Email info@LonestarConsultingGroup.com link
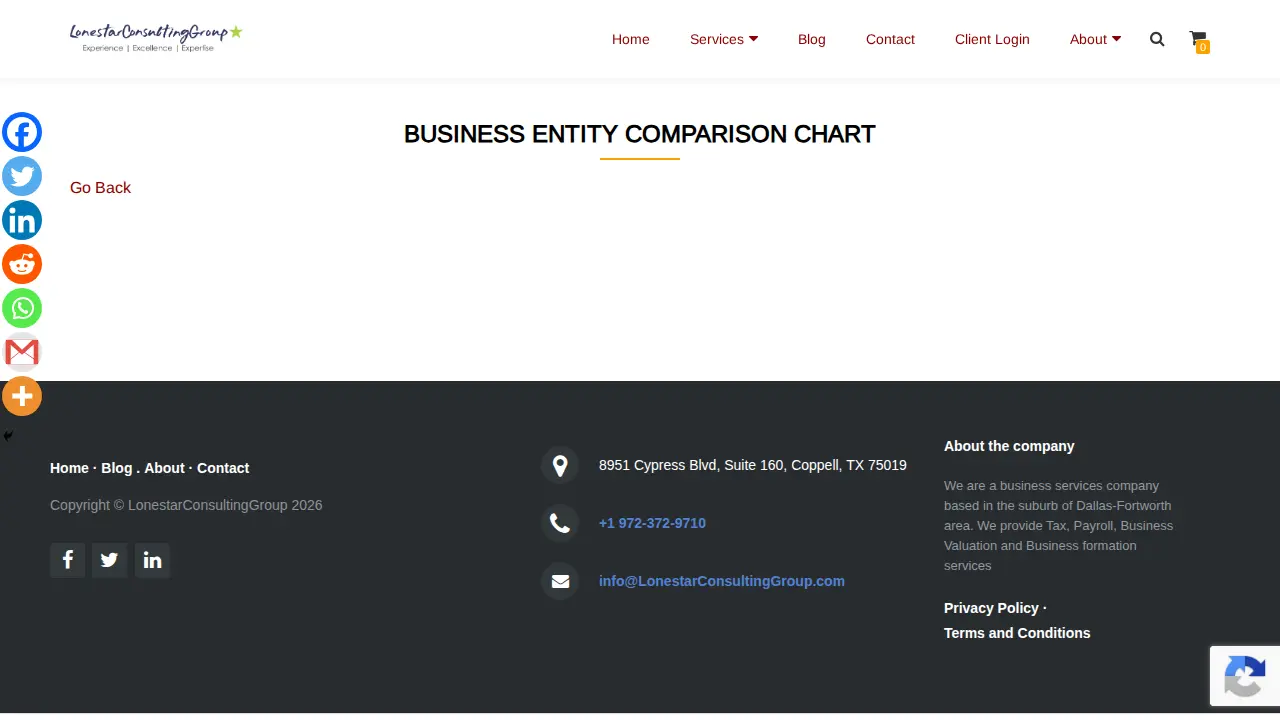 [x=722, y=581]
